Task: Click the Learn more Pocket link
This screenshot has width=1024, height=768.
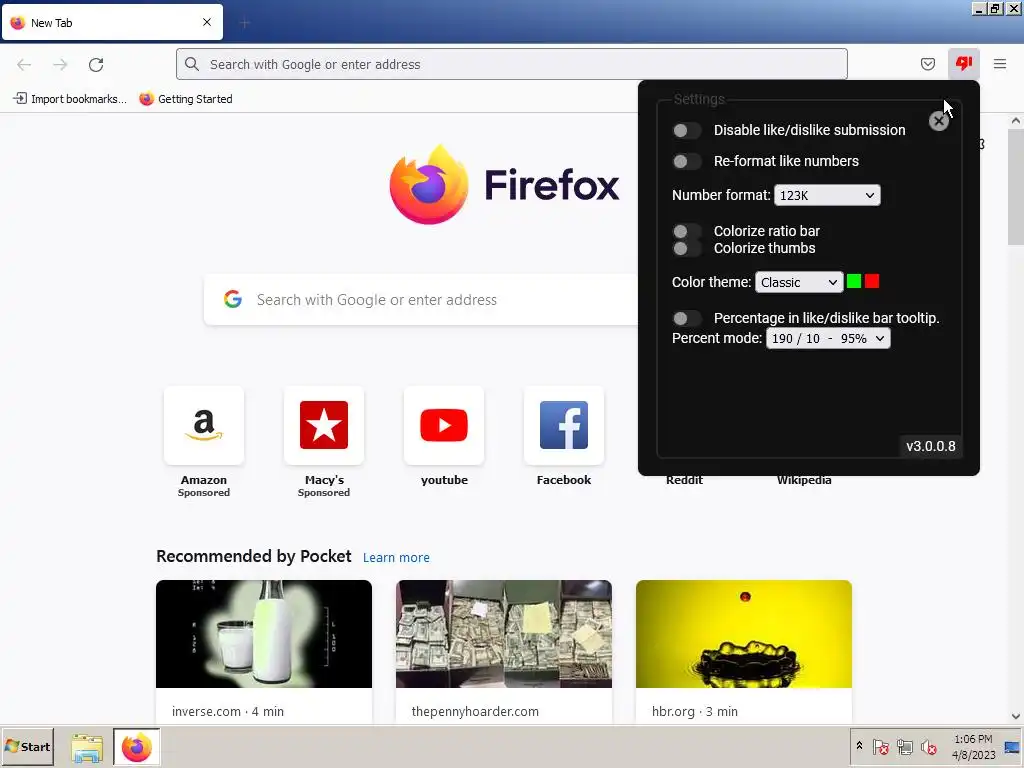Action: tap(396, 558)
